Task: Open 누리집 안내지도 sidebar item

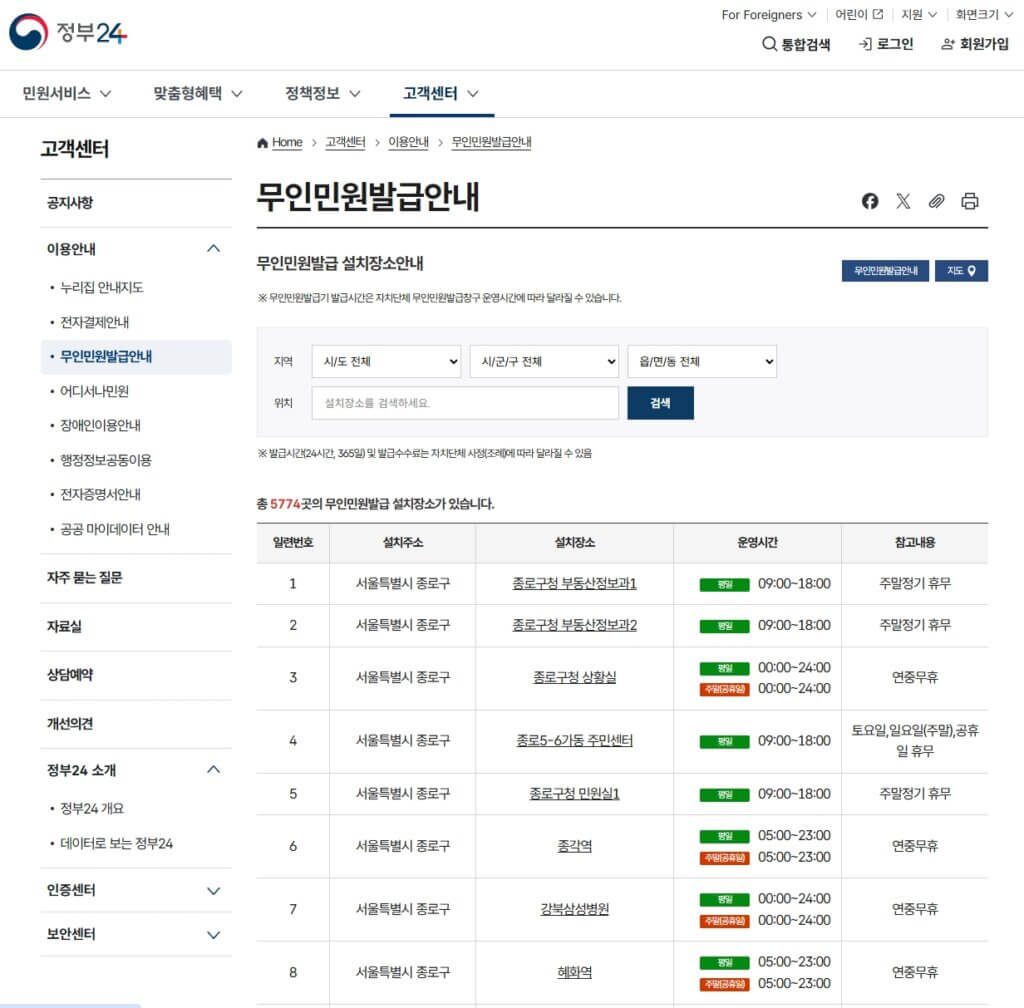Action: coord(101,287)
